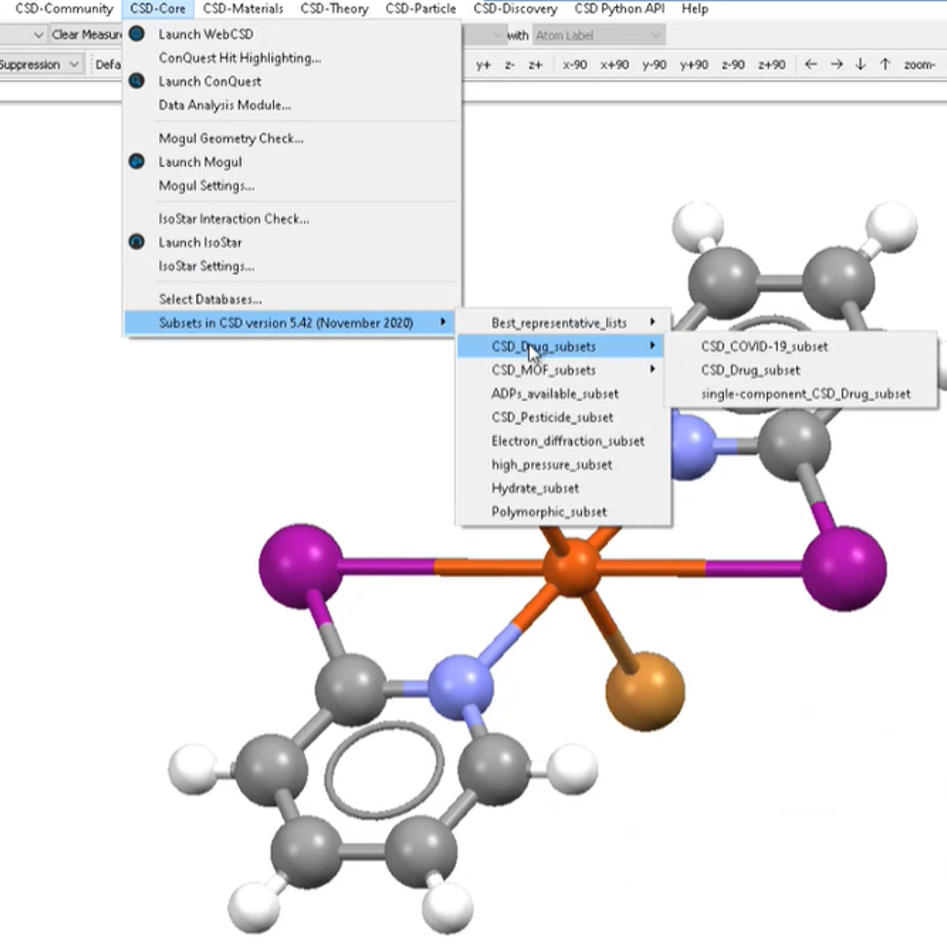
Task: Click the left translate arrow icon
Action: point(813,64)
